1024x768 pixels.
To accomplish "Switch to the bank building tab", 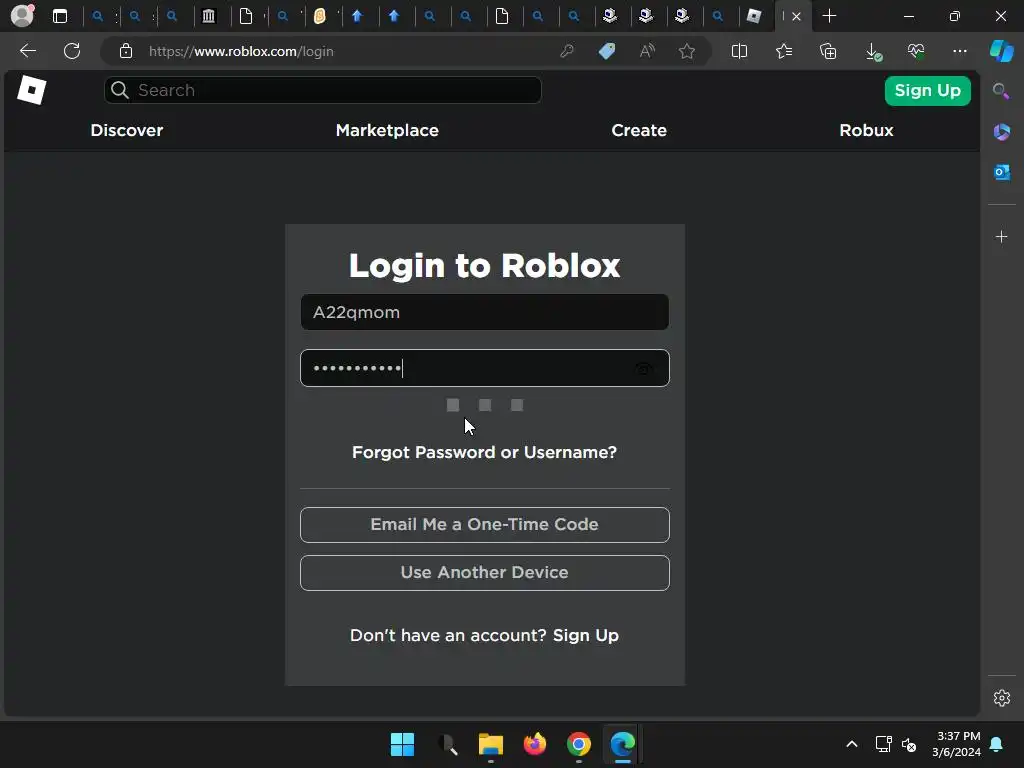I will coord(209,16).
